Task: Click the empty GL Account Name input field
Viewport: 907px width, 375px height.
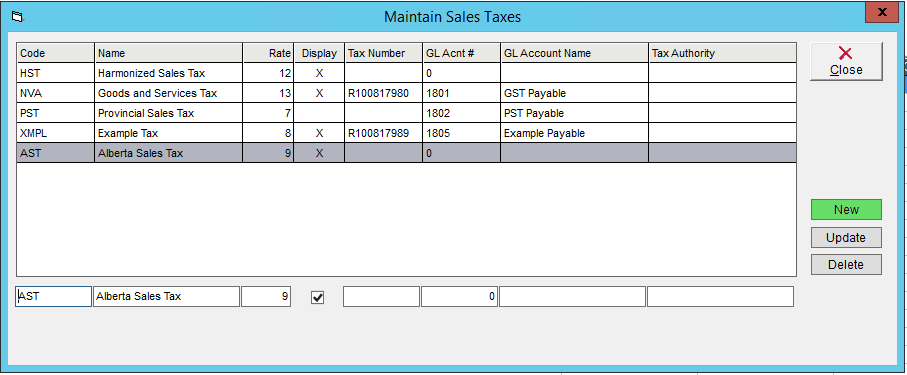Action: (572, 296)
